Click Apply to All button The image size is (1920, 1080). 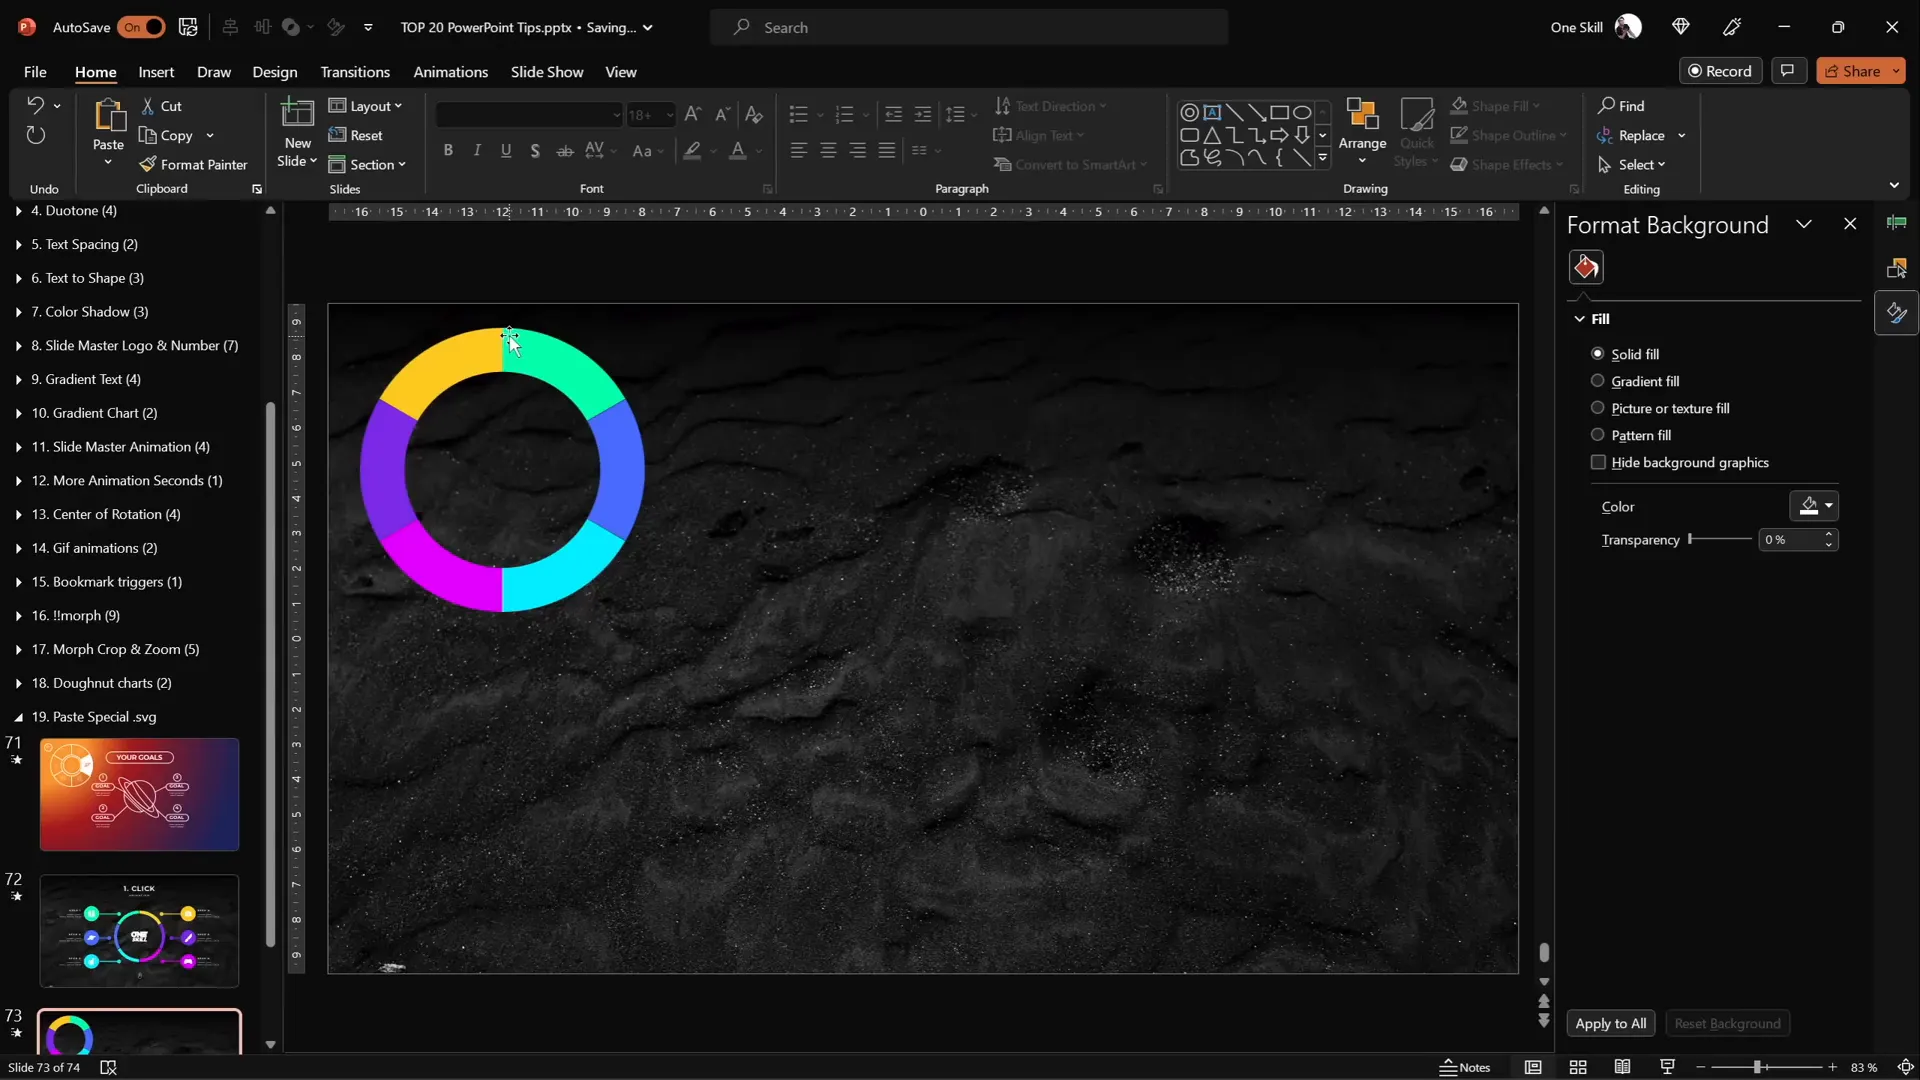tap(1610, 1023)
